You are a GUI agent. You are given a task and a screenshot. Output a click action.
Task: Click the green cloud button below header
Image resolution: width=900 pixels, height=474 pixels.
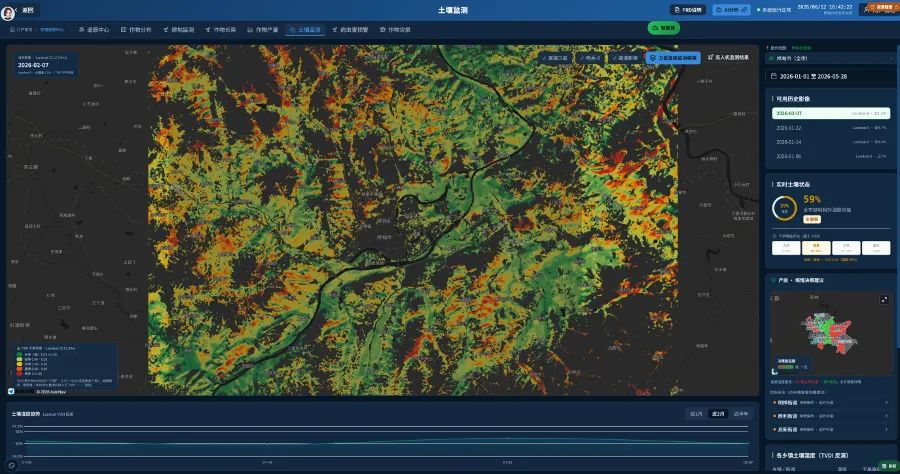664,28
